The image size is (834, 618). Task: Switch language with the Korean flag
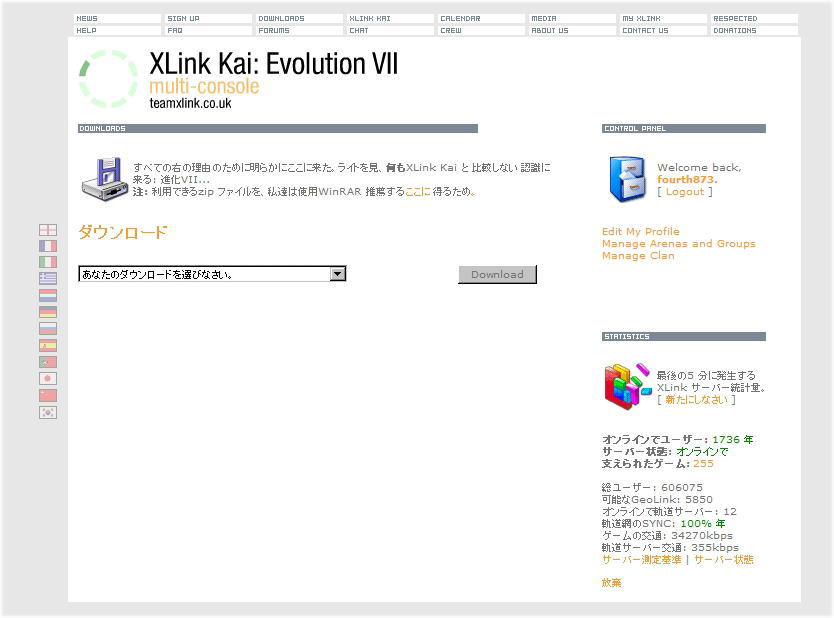click(x=48, y=412)
